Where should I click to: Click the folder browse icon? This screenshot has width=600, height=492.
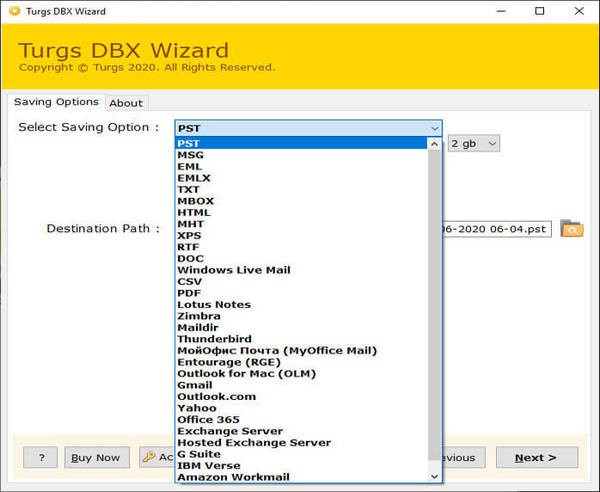[x=571, y=229]
